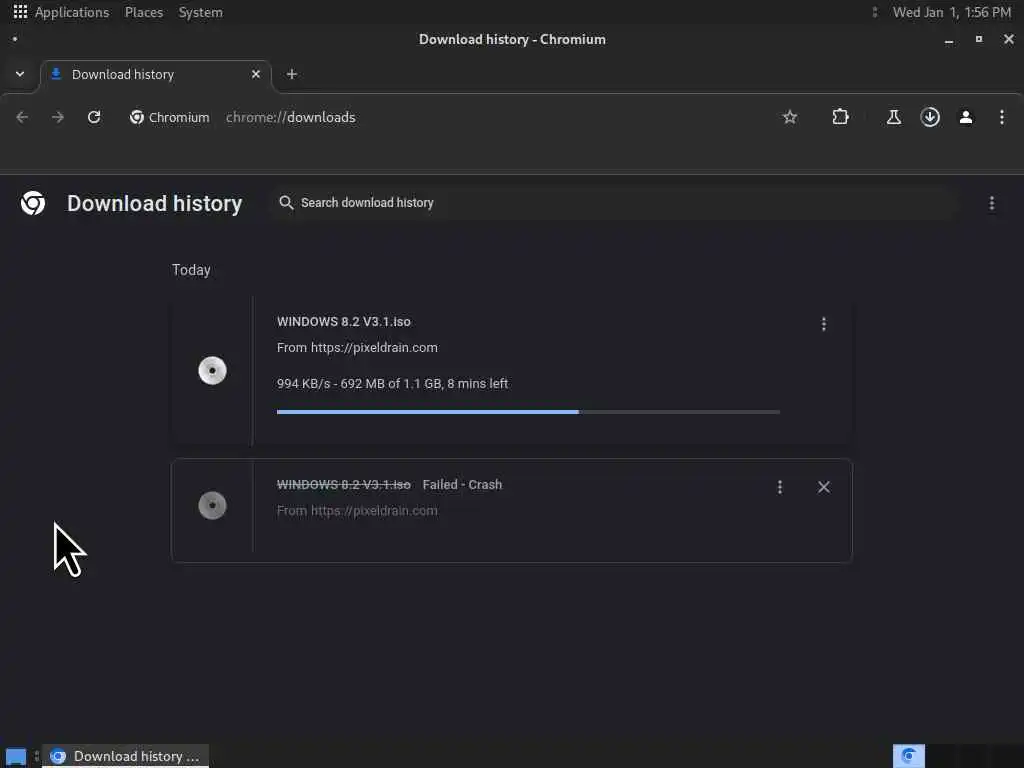Click the system tray indicator near the clock
Viewport: 1024px width, 768px height.
(x=875, y=12)
